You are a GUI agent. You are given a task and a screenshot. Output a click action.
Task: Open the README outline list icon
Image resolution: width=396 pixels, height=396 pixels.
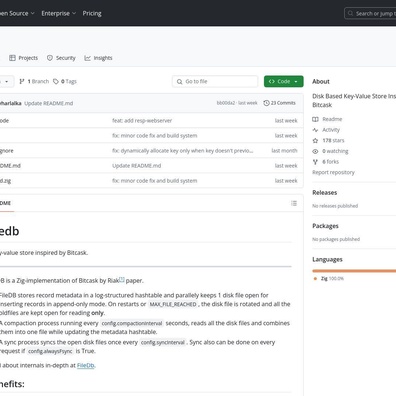pos(294,203)
